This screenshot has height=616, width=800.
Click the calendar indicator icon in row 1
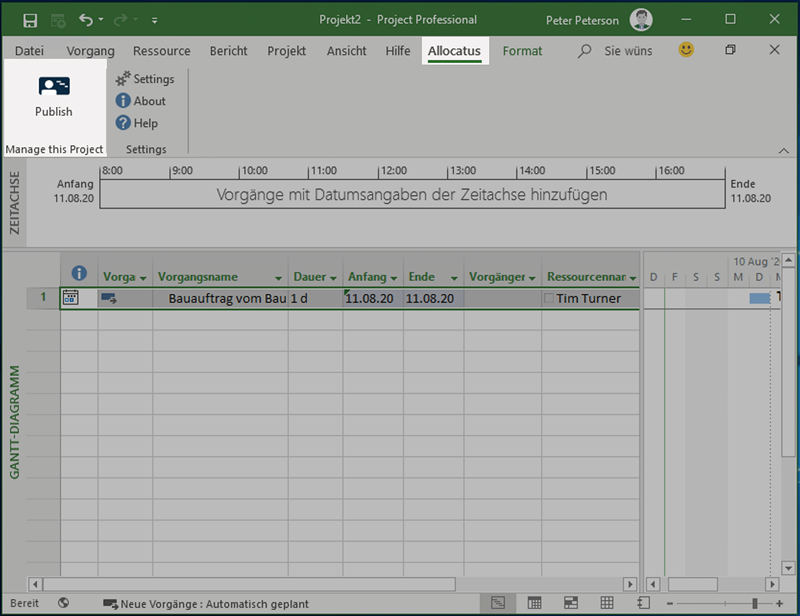[70, 297]
